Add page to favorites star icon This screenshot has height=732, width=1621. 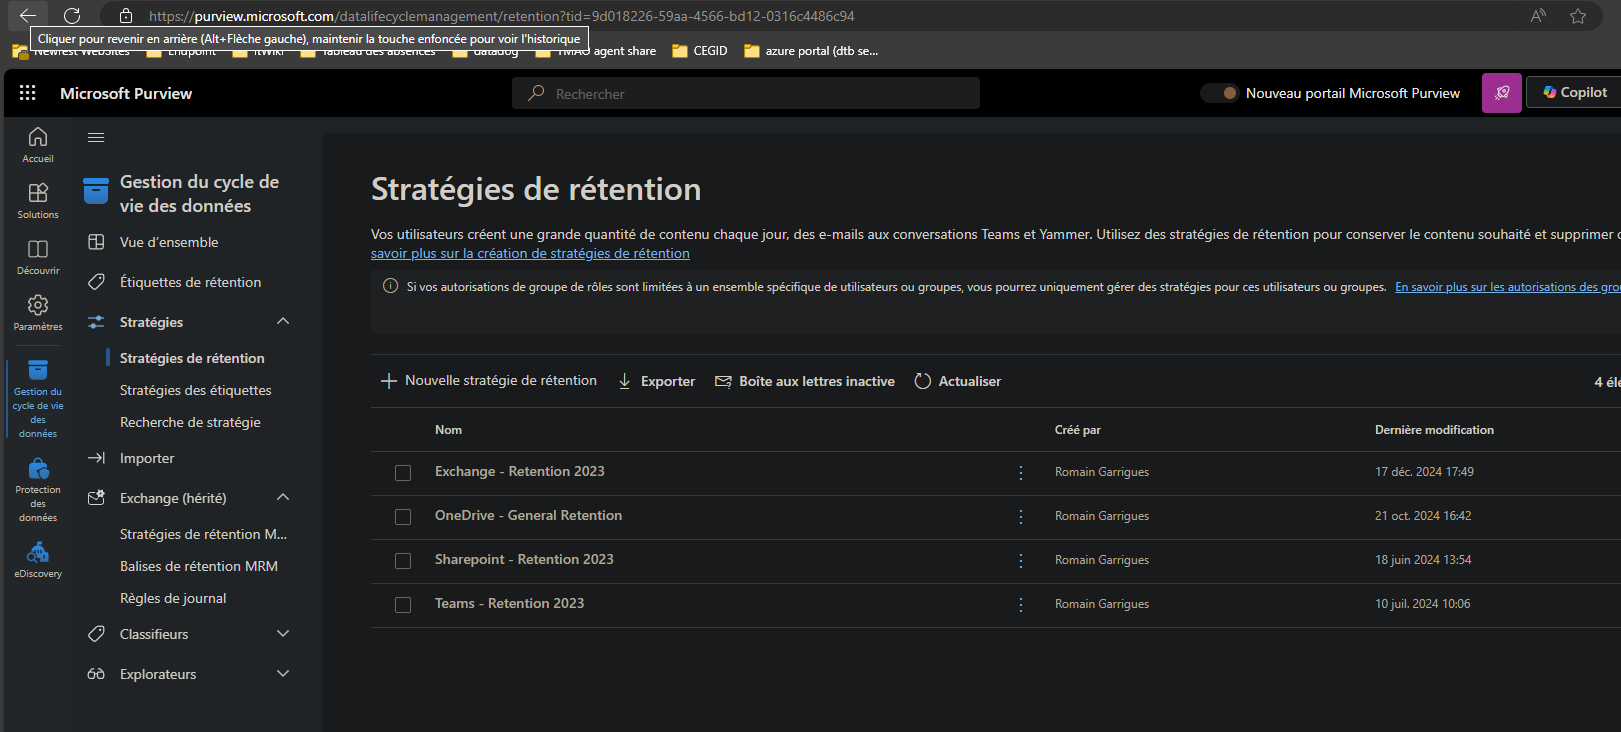pyautogui.click(x=1578, y=16)
